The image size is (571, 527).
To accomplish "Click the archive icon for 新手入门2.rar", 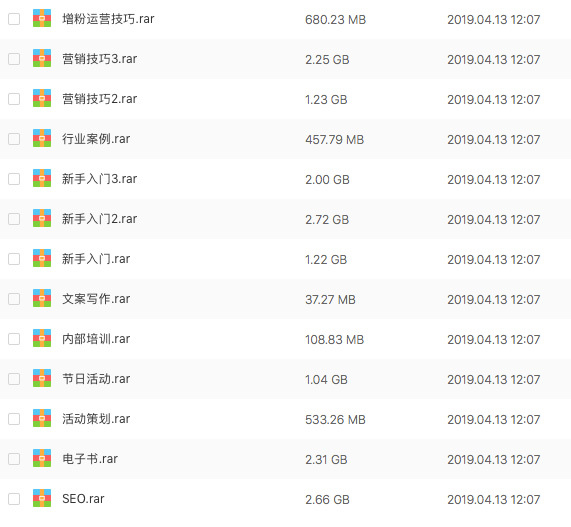I will (x=42, y=218).
